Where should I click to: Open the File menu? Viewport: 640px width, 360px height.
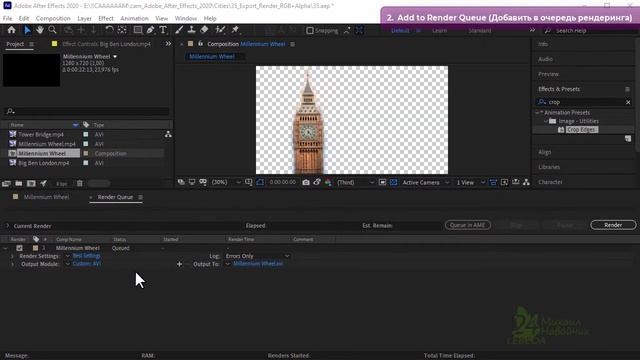(7, 18)
